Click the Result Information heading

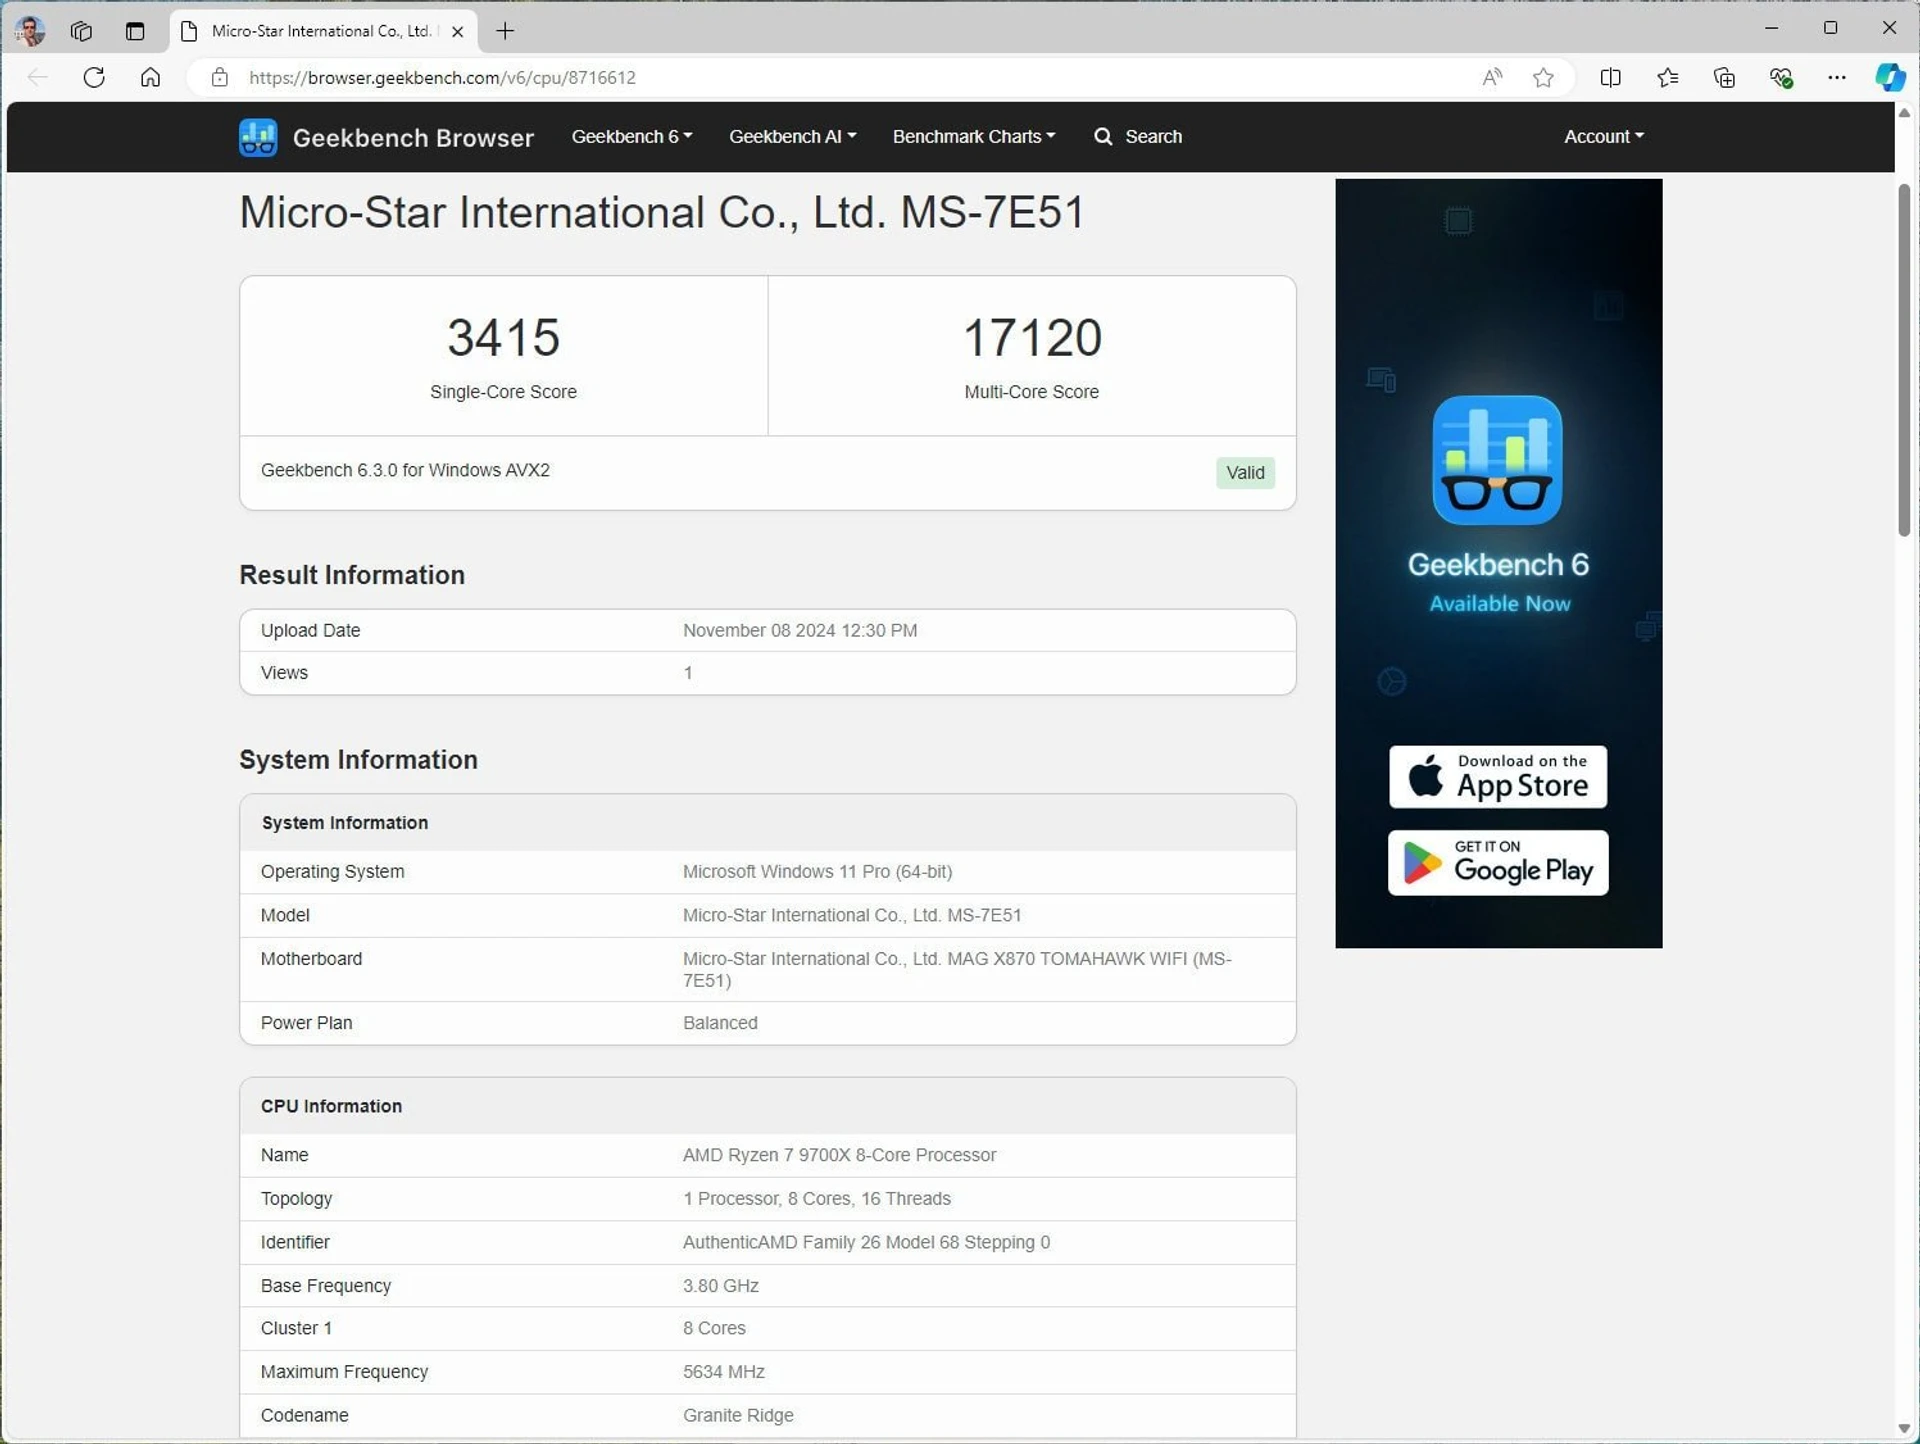coord(352,575)
